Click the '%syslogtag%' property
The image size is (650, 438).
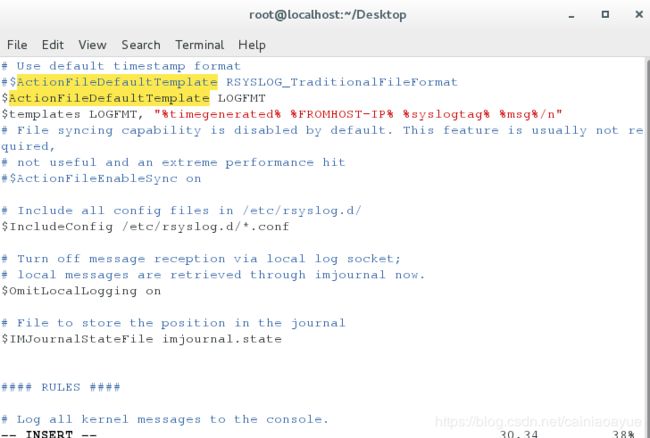coord(446,114)
